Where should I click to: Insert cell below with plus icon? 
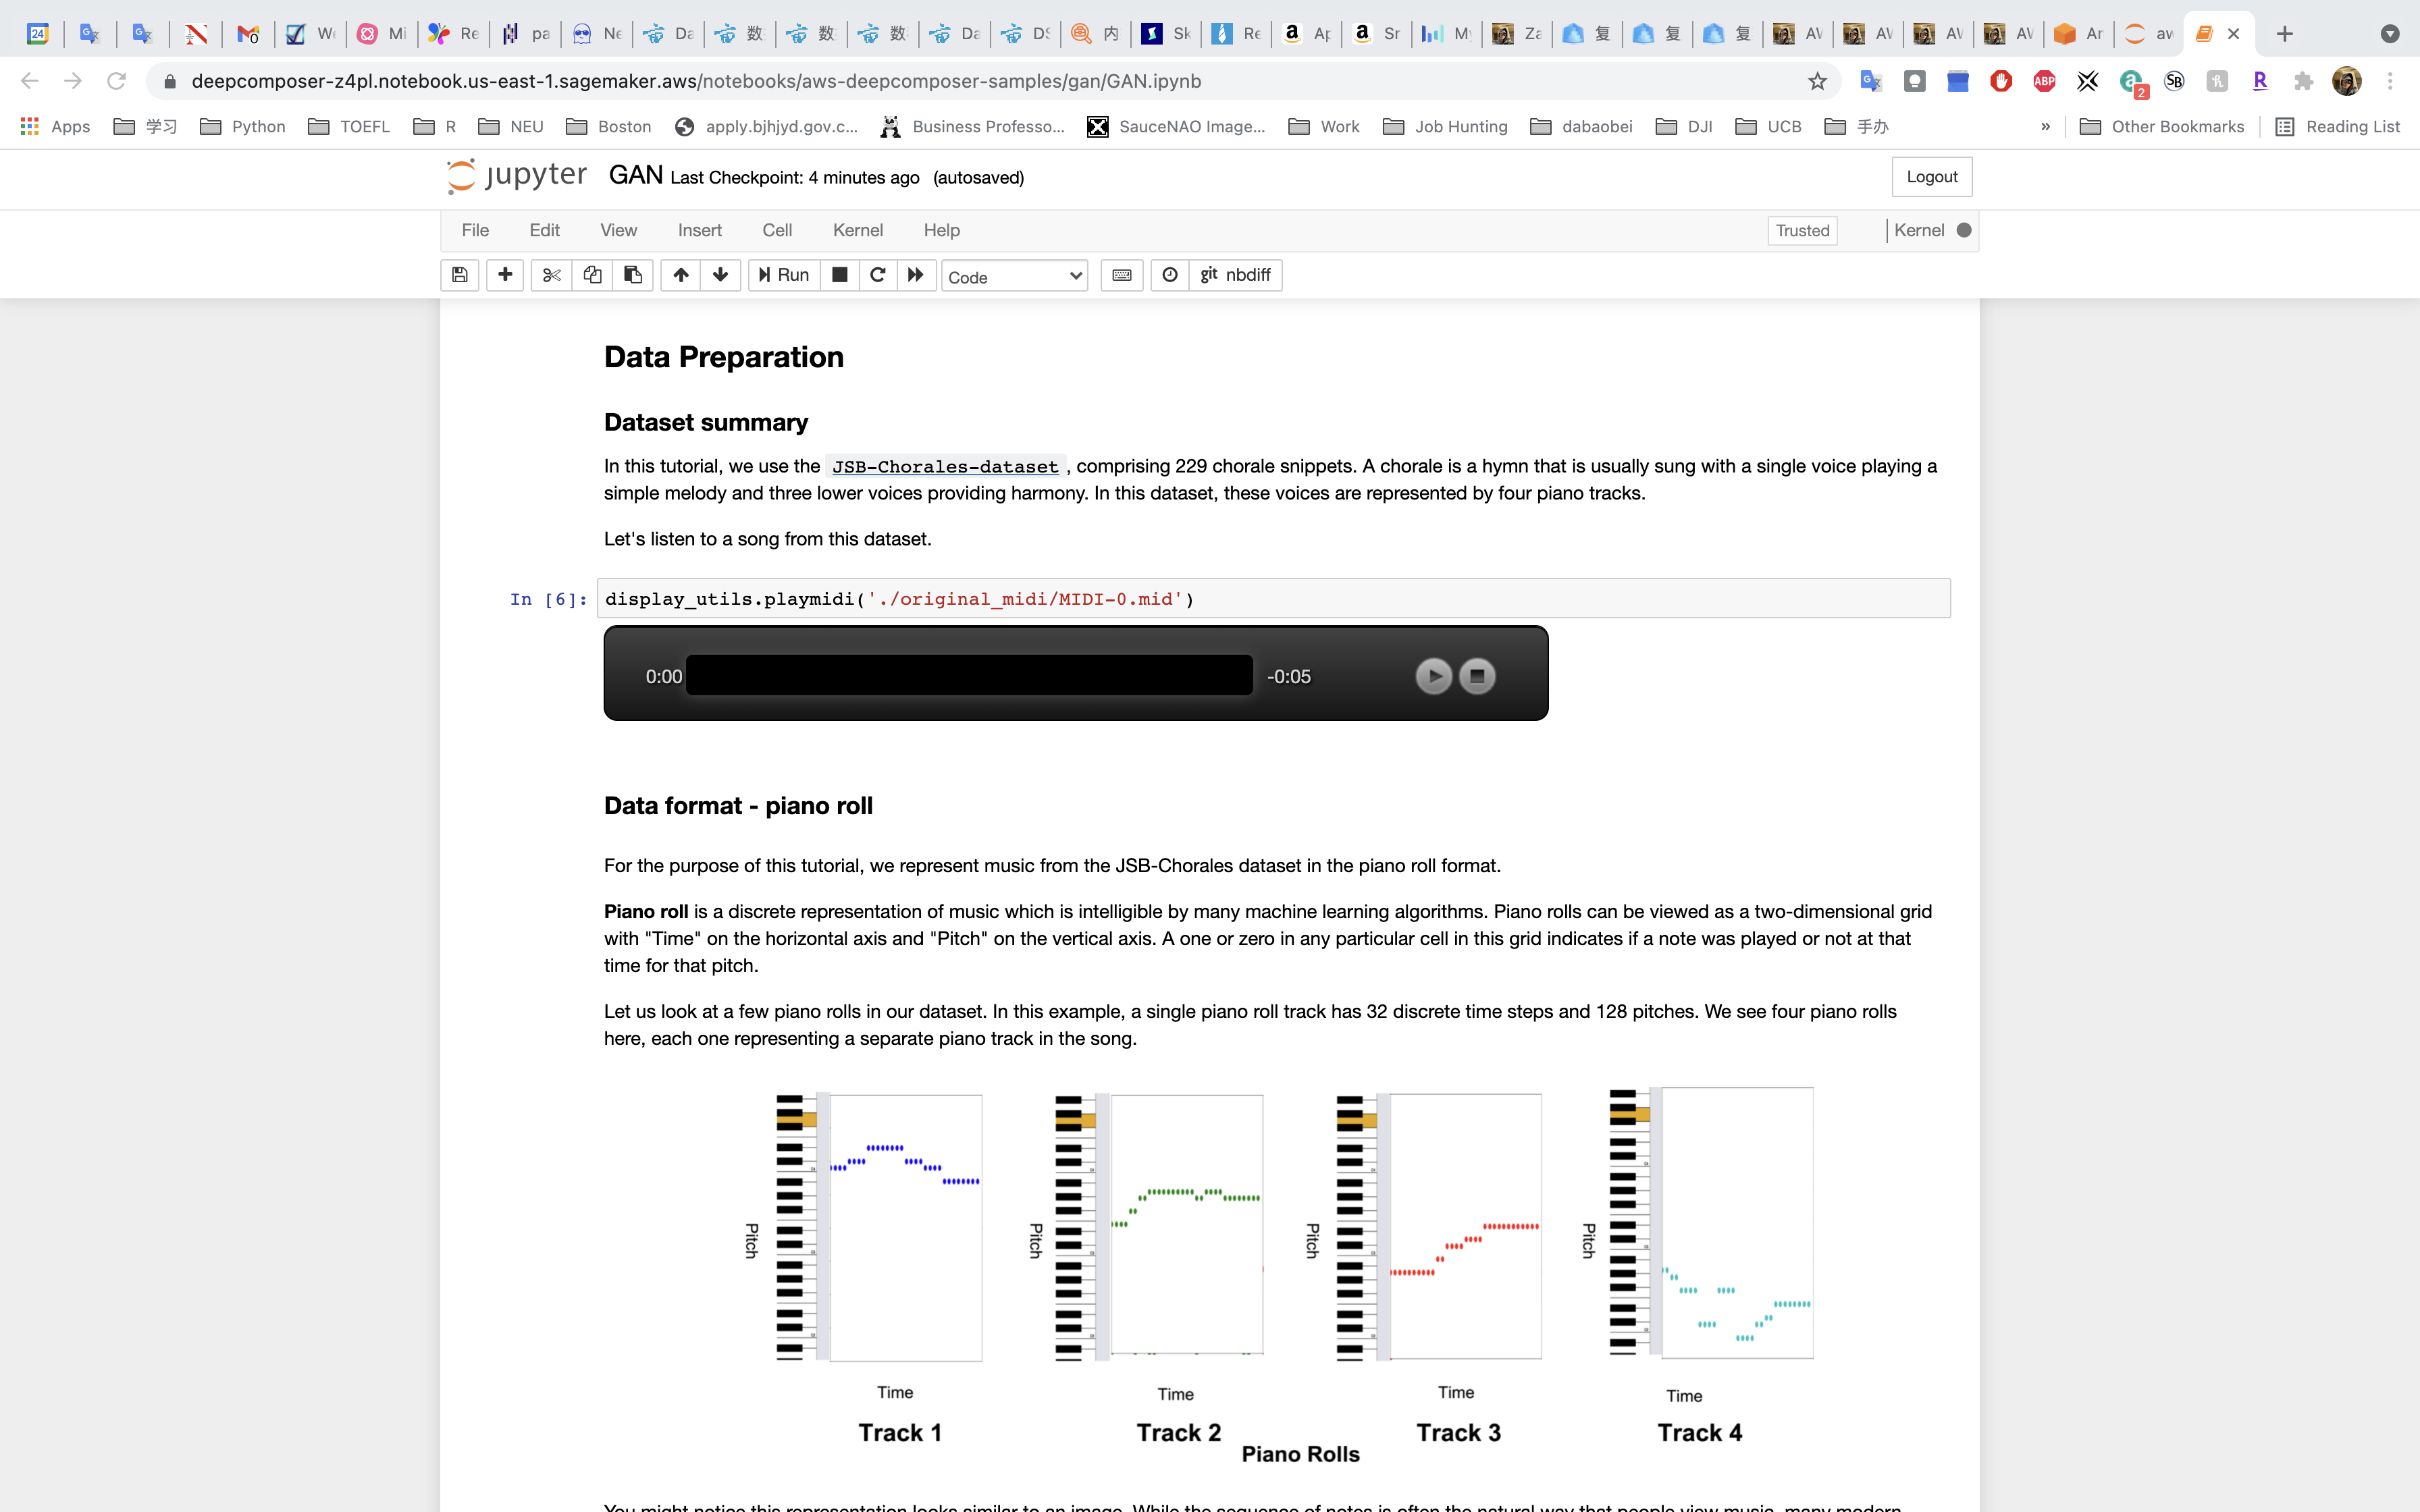click(x=505, y=275)
